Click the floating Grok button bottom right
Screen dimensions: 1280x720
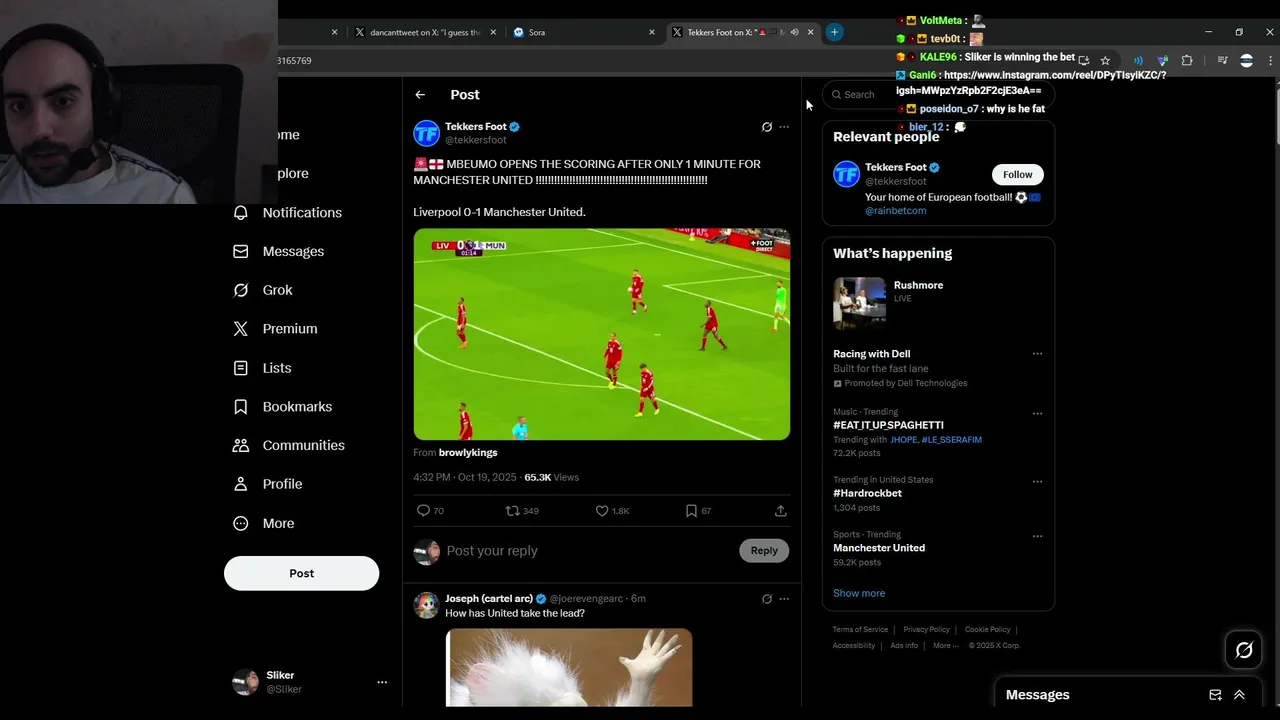pyautogui.click(x=1244, y=651)
